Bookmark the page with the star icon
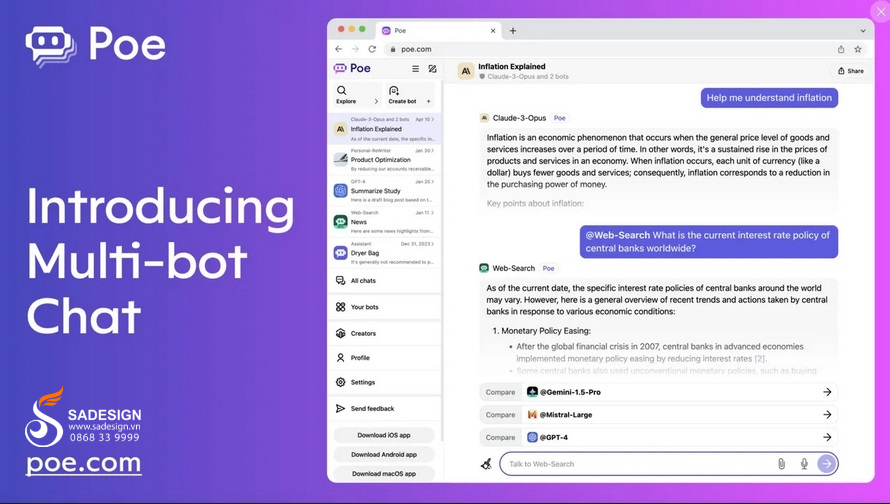890x504 pixels. 858,49
